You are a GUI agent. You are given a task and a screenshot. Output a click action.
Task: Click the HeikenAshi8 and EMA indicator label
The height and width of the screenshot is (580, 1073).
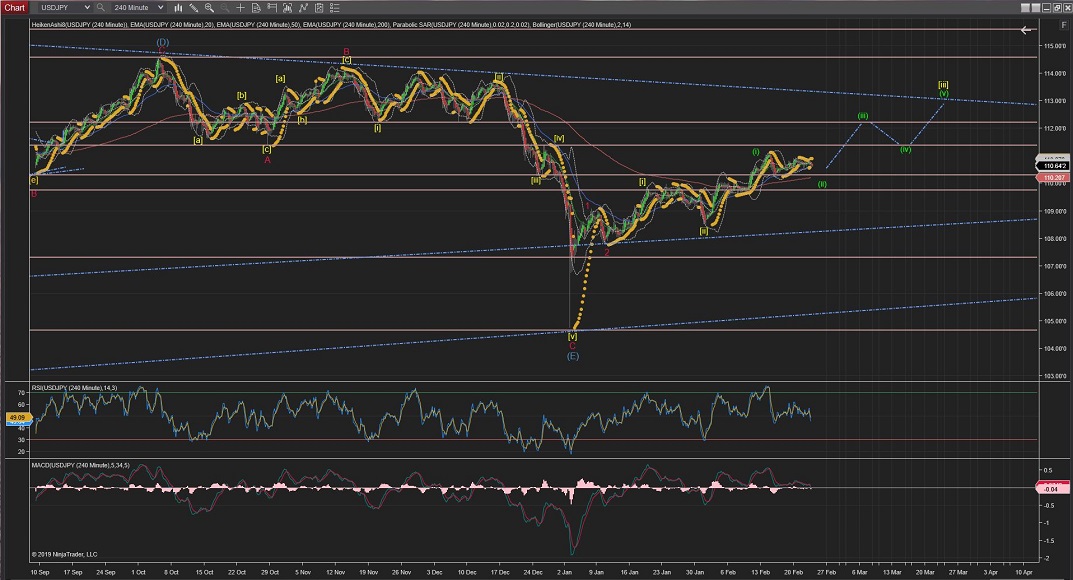coord(331,25)
